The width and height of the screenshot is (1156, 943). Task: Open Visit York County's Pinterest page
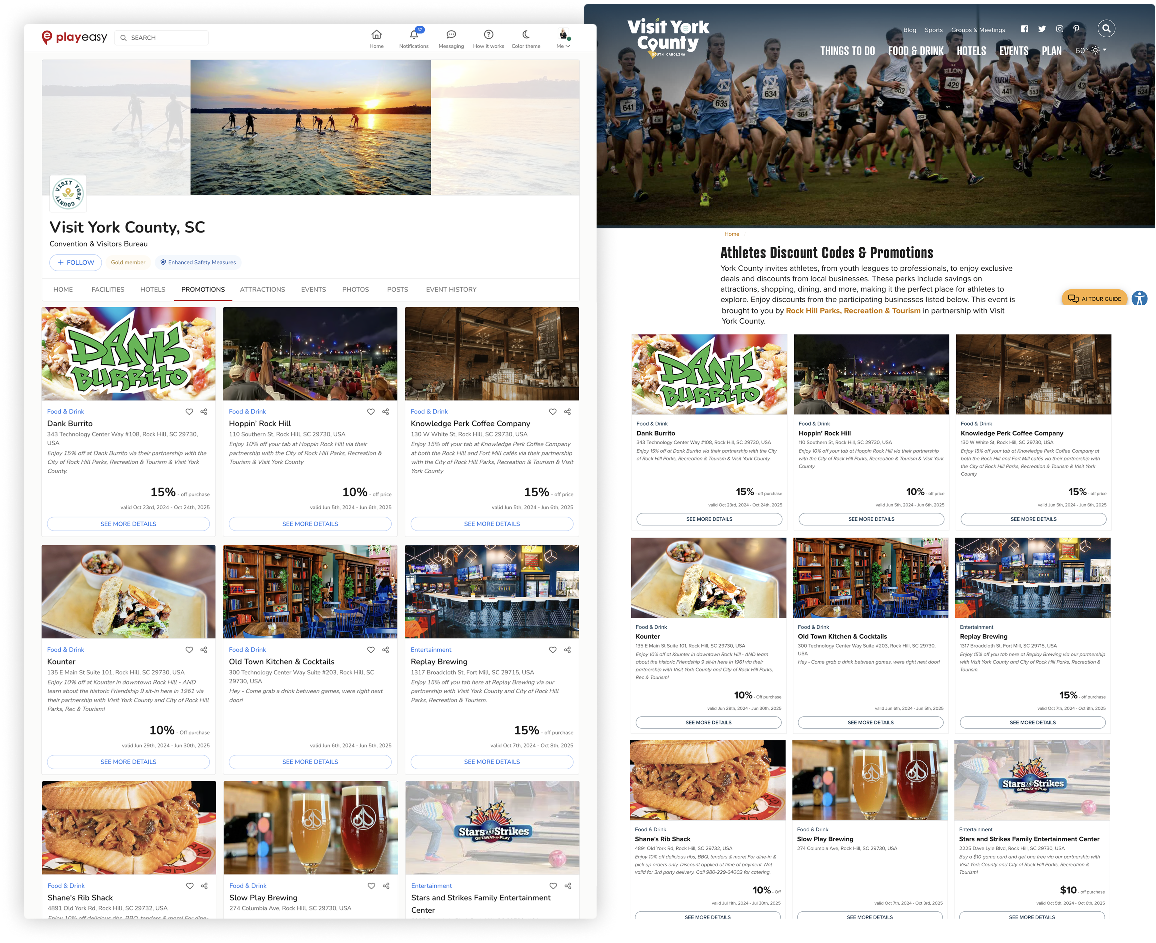(1076, 28)
